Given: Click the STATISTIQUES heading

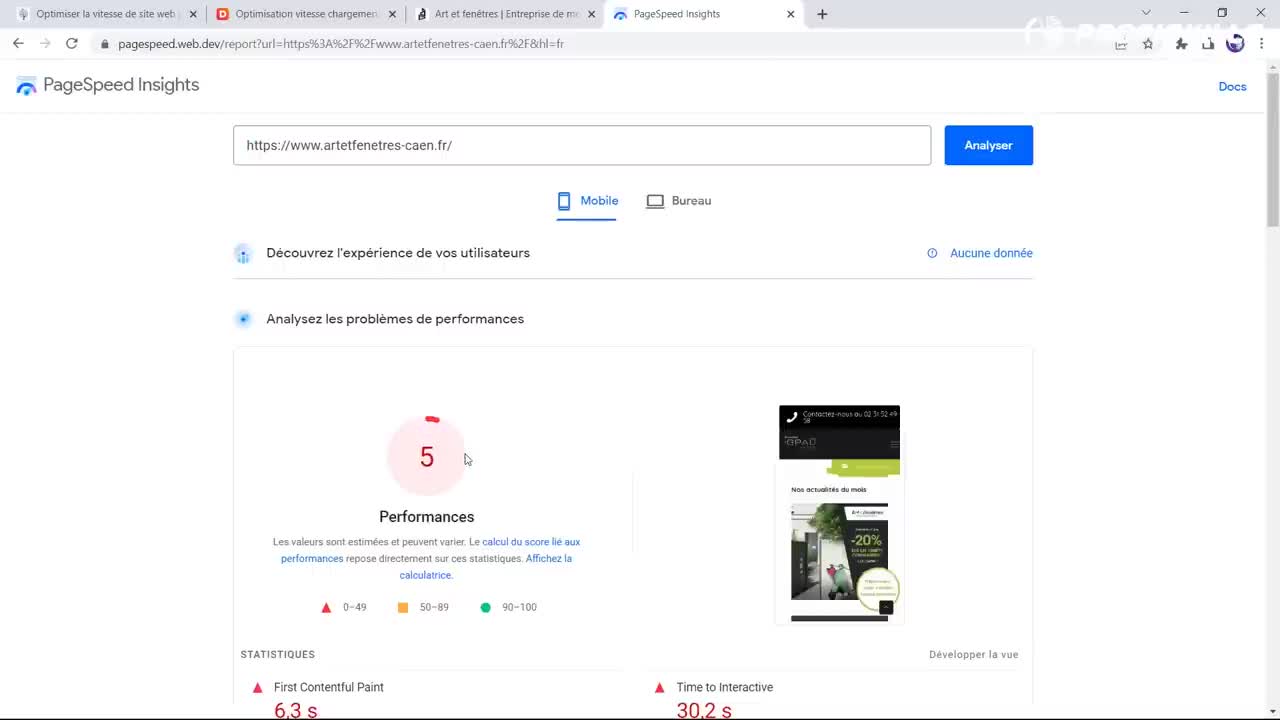Looking at the screenshot, I should [x=278, y=654].
